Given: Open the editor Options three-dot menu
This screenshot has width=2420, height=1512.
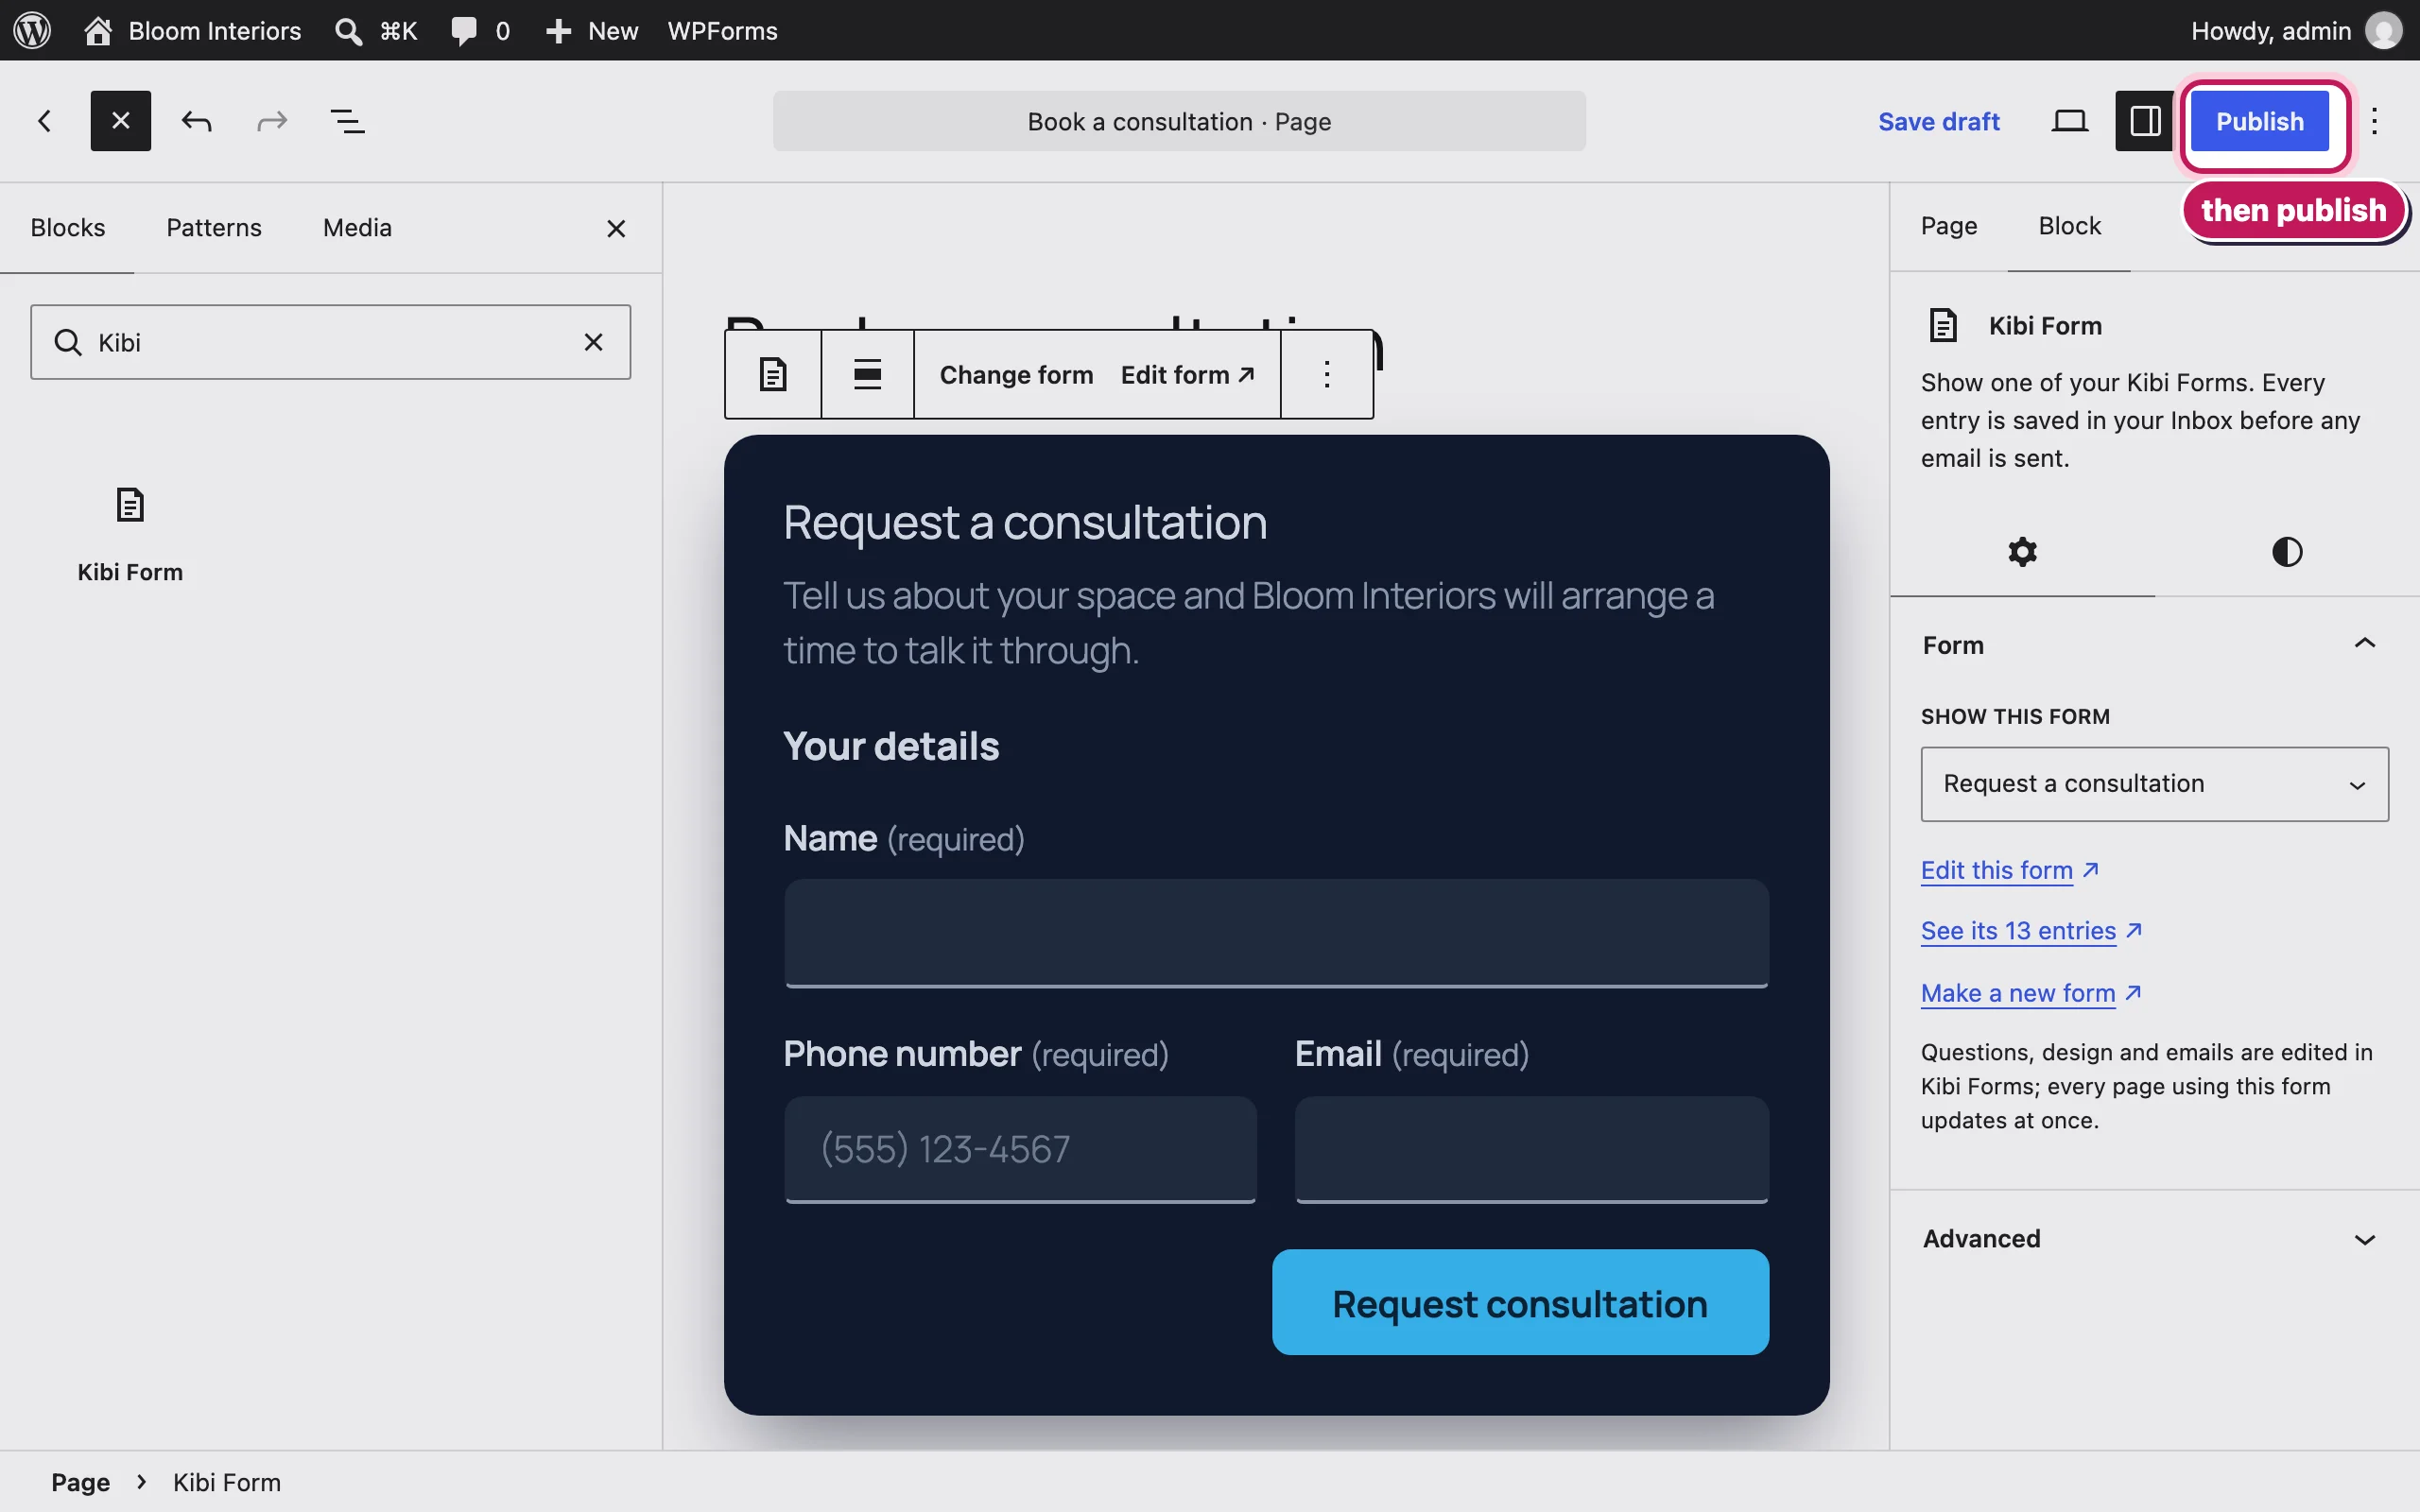Looking at the screenshot, I should [2375, 121].
